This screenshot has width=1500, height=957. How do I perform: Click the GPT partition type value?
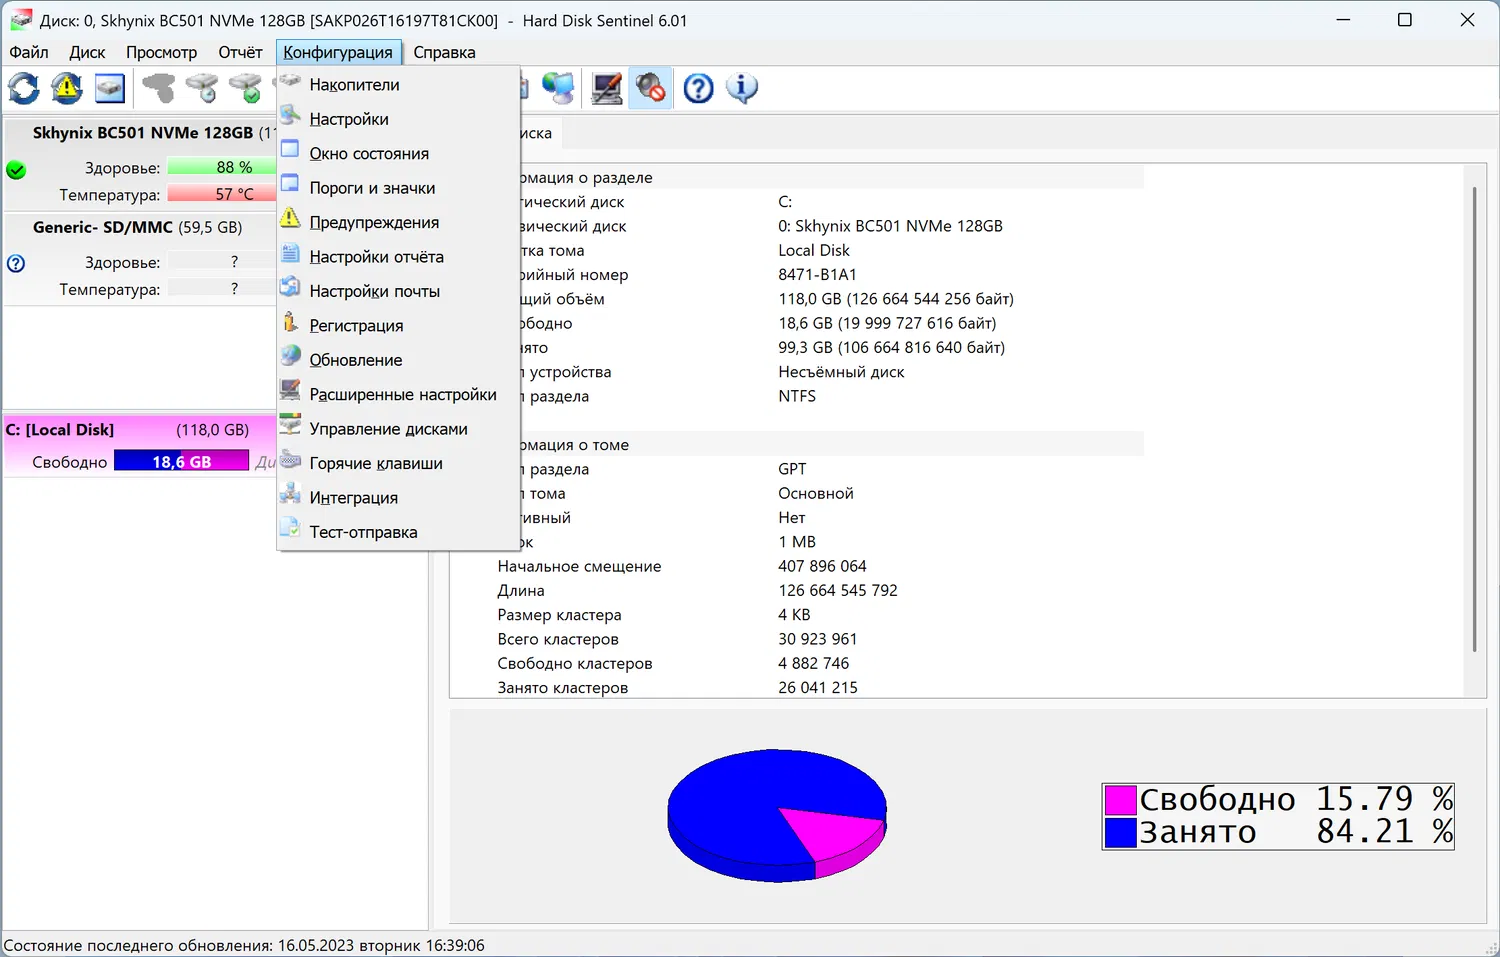(792, 469)
